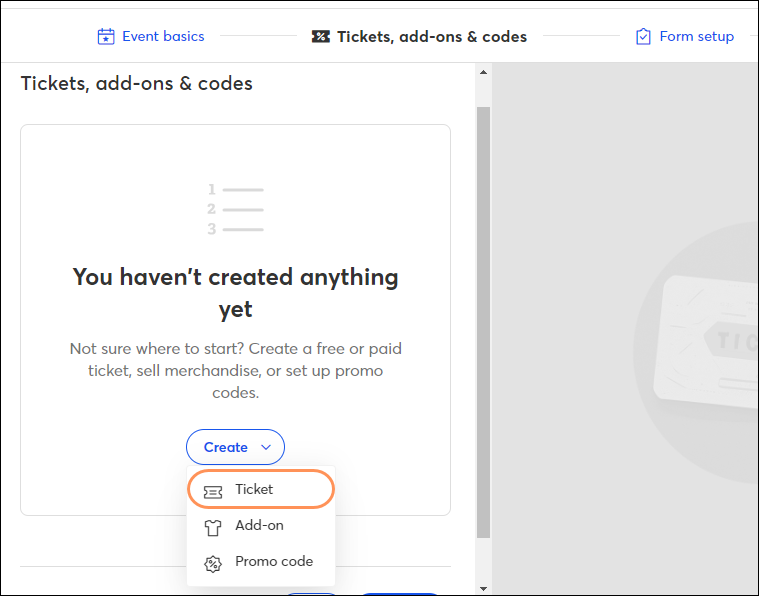This screenshot has width=759, height=596.
Task: Click the 'Not sure where to start?' description text
Action: pyautogui.click(x=235, y=370)
